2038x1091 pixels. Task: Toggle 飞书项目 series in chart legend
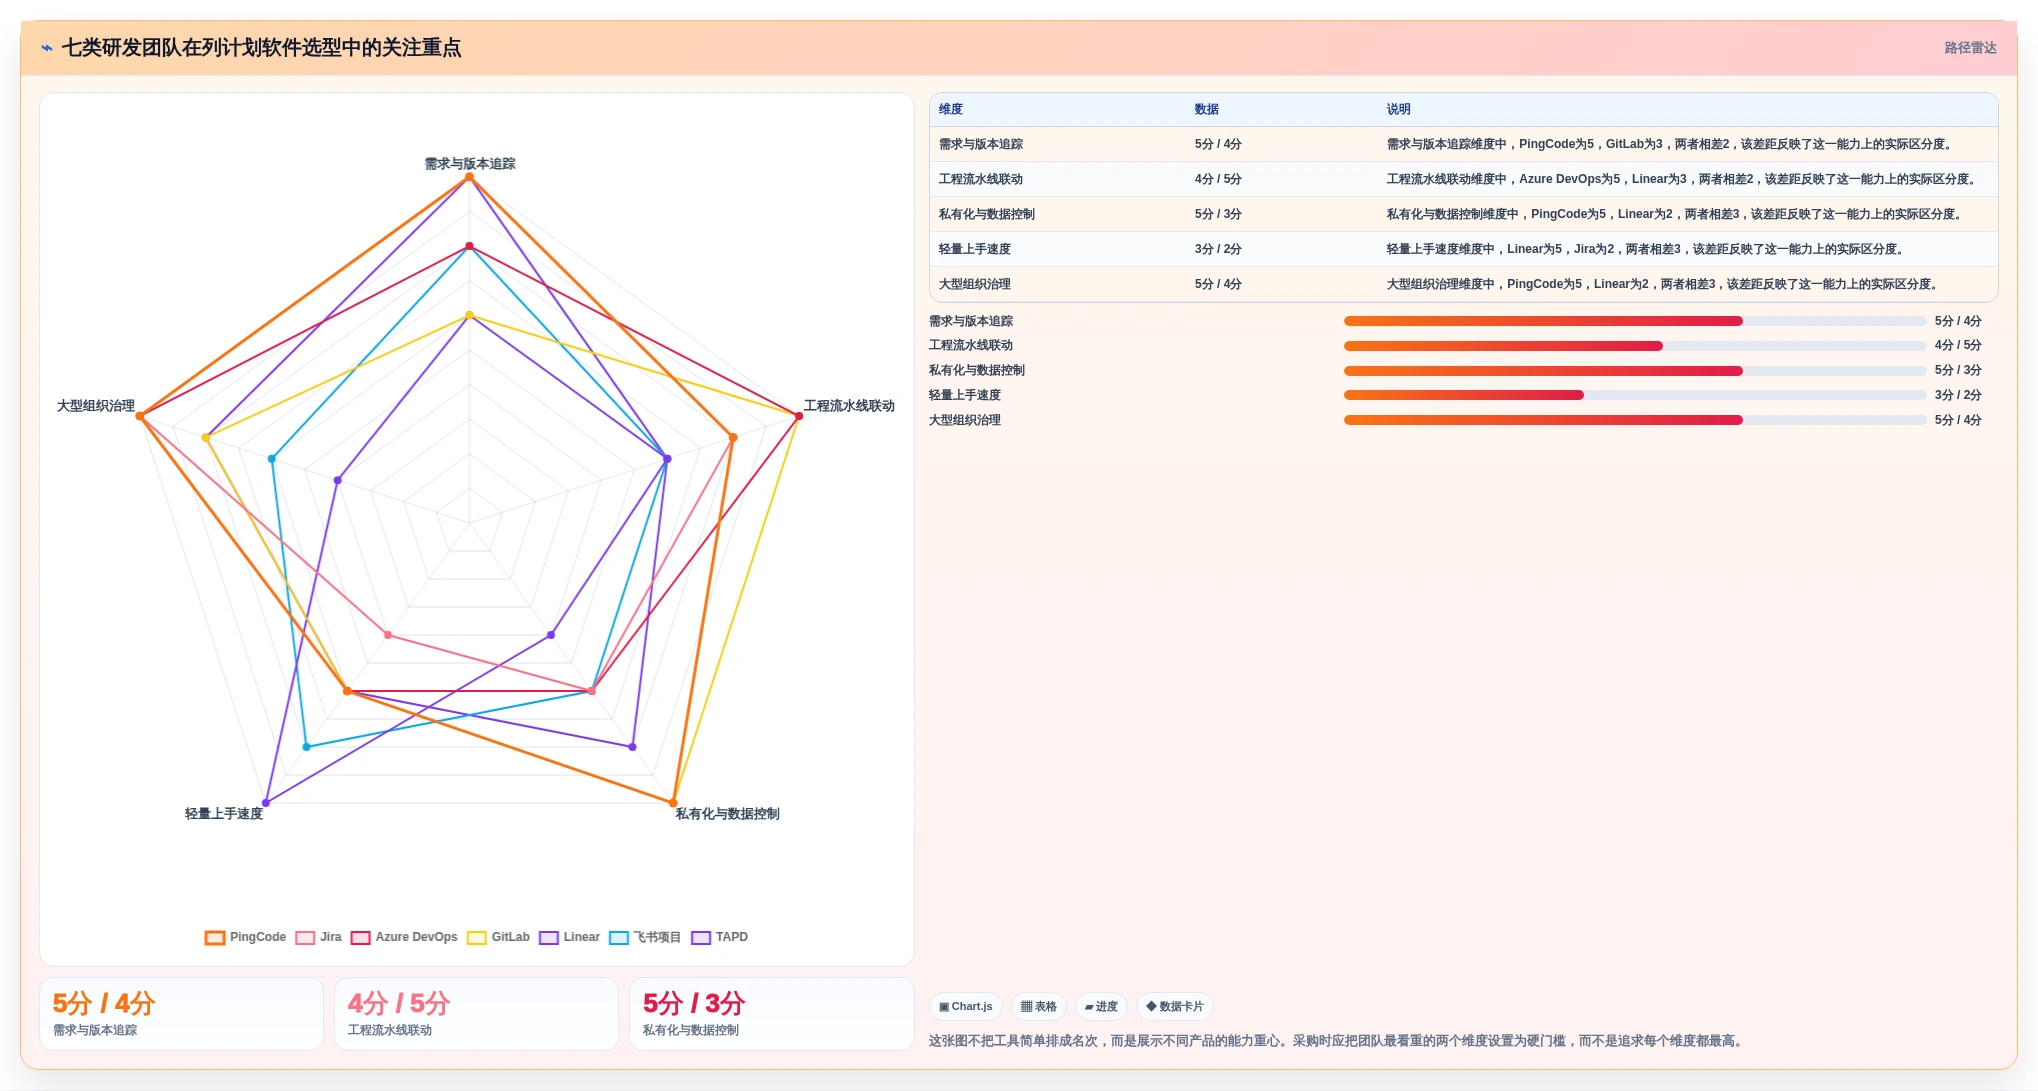[x=645, y=937]
